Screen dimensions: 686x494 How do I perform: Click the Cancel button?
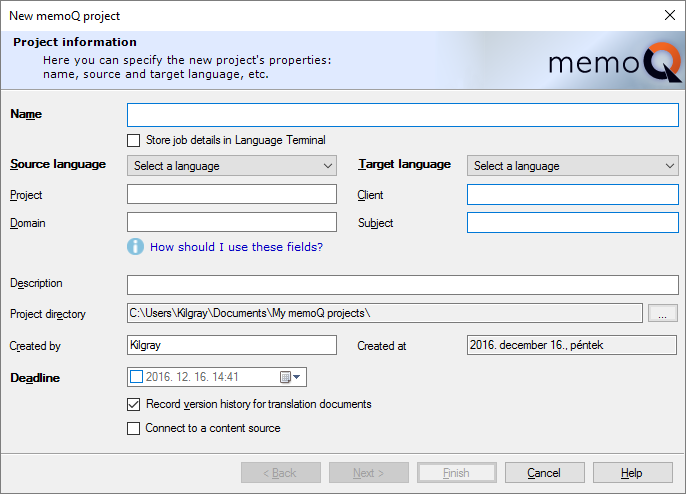[544, 473]
